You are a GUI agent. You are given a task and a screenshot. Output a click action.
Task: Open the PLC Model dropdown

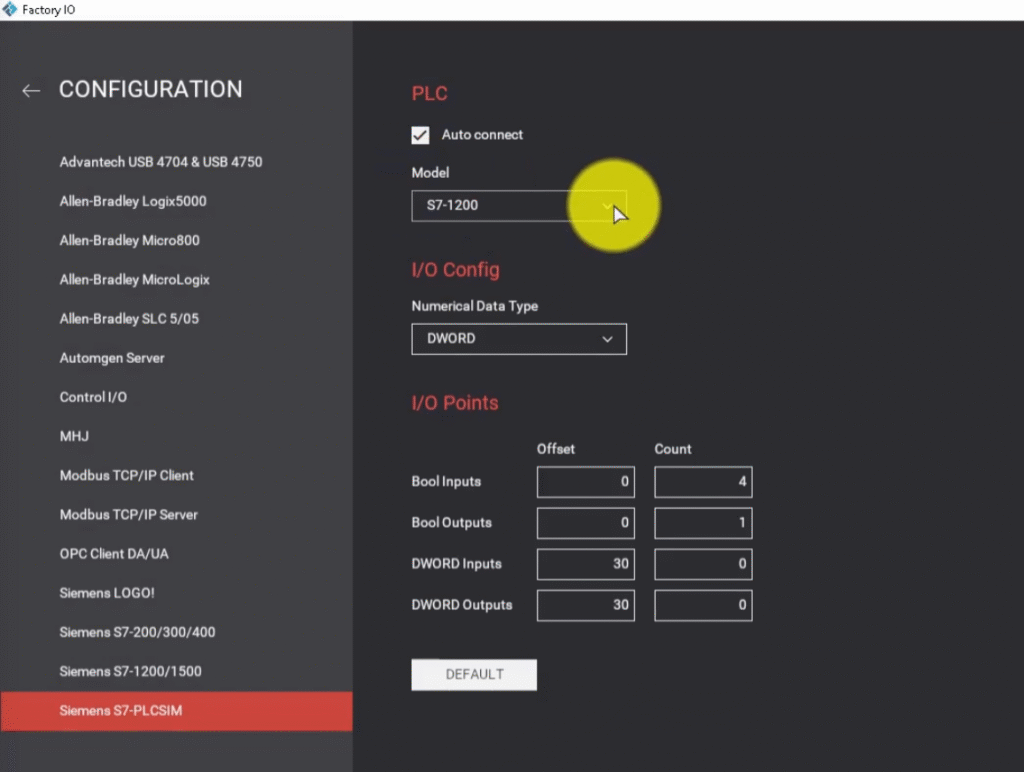click(518, 205)
